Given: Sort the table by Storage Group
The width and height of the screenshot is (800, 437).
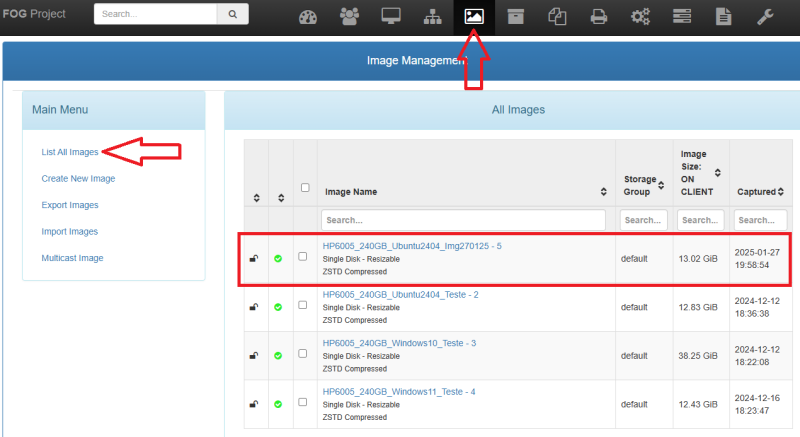Looking at the screenshot, I should pyautogui.click(x=661, y=185).
